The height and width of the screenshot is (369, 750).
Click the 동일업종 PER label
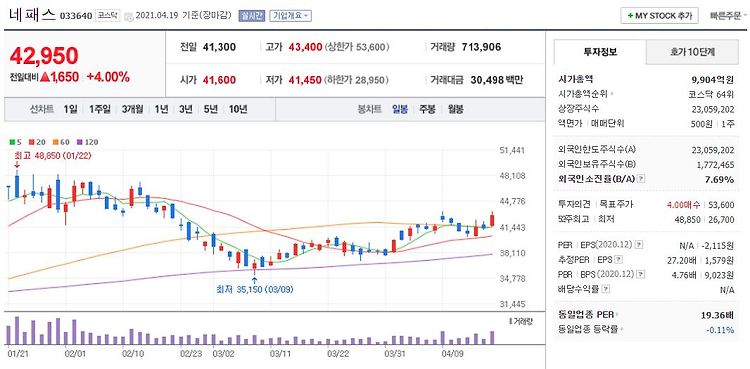point(586,315)
